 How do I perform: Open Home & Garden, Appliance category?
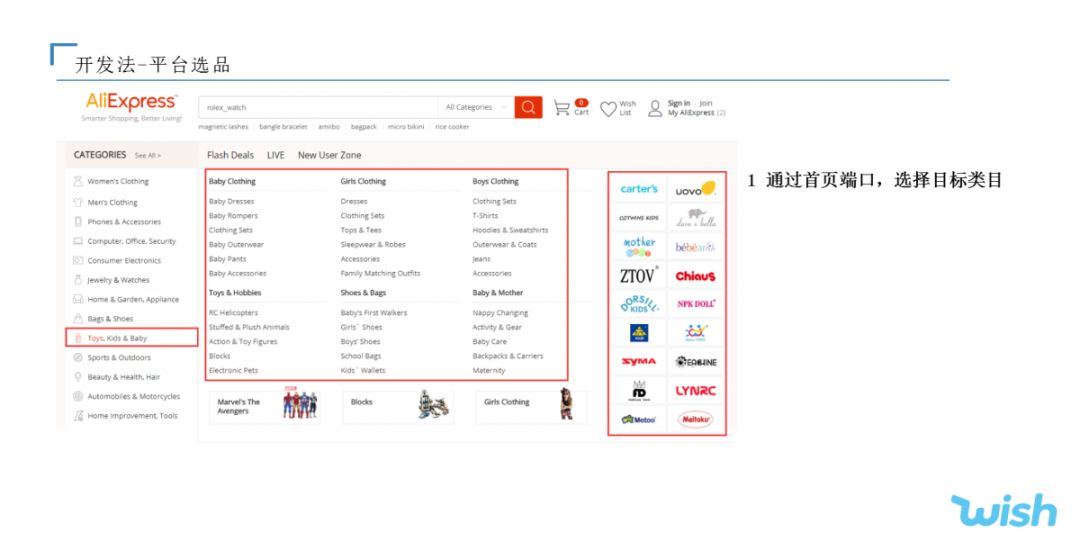pos(133,300)
